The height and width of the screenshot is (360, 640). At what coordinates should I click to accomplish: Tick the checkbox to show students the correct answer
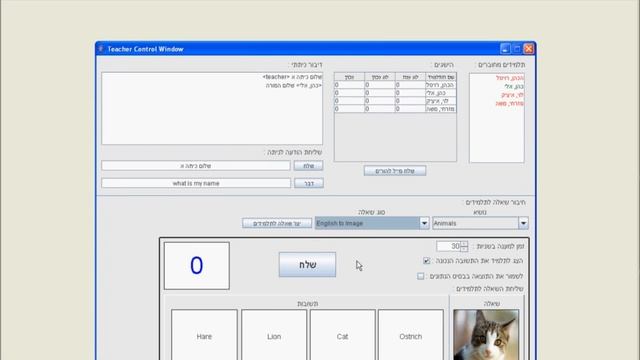pos(427,261)
